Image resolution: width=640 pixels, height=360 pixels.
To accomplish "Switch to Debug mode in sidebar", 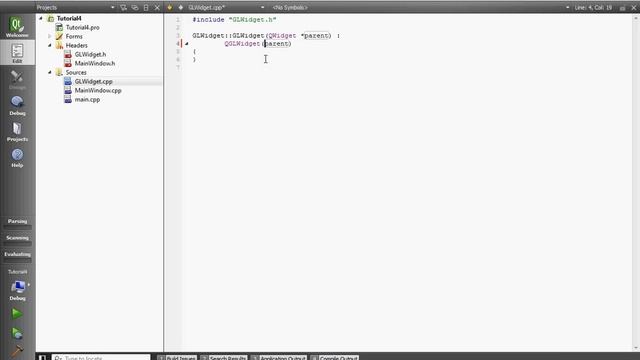I will pos(17,106).
